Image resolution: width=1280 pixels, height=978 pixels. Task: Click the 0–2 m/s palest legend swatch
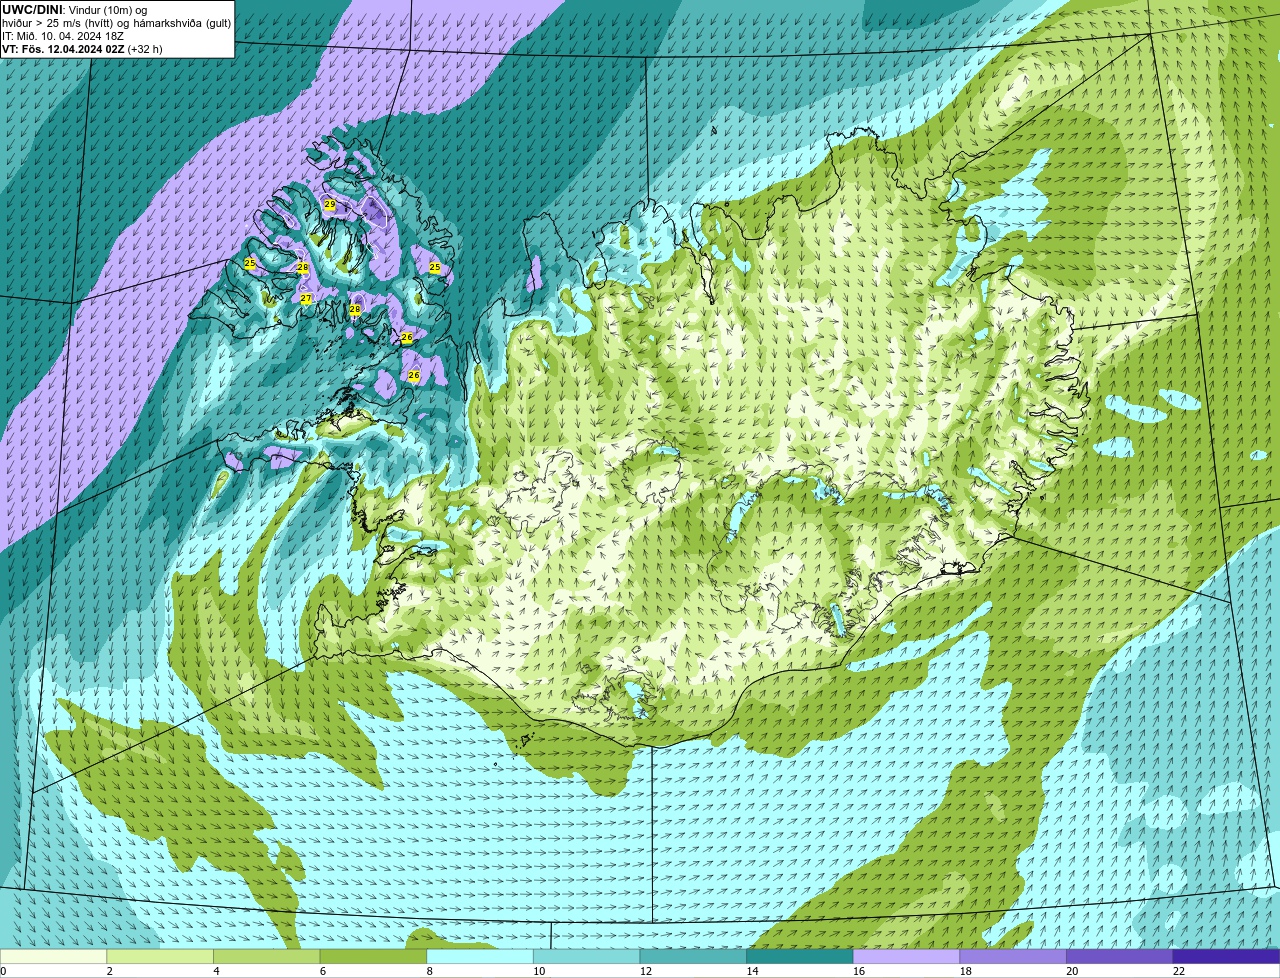click(53, 956)
